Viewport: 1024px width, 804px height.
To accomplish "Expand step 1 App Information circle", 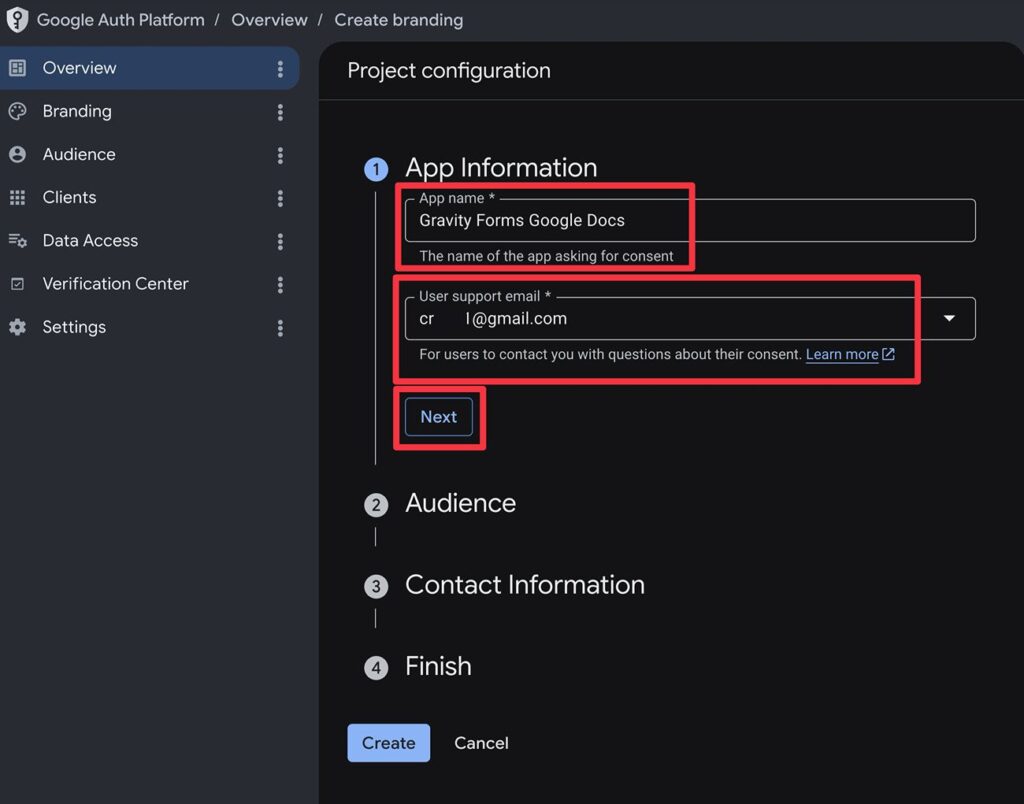I will click(x=376, y=169).
